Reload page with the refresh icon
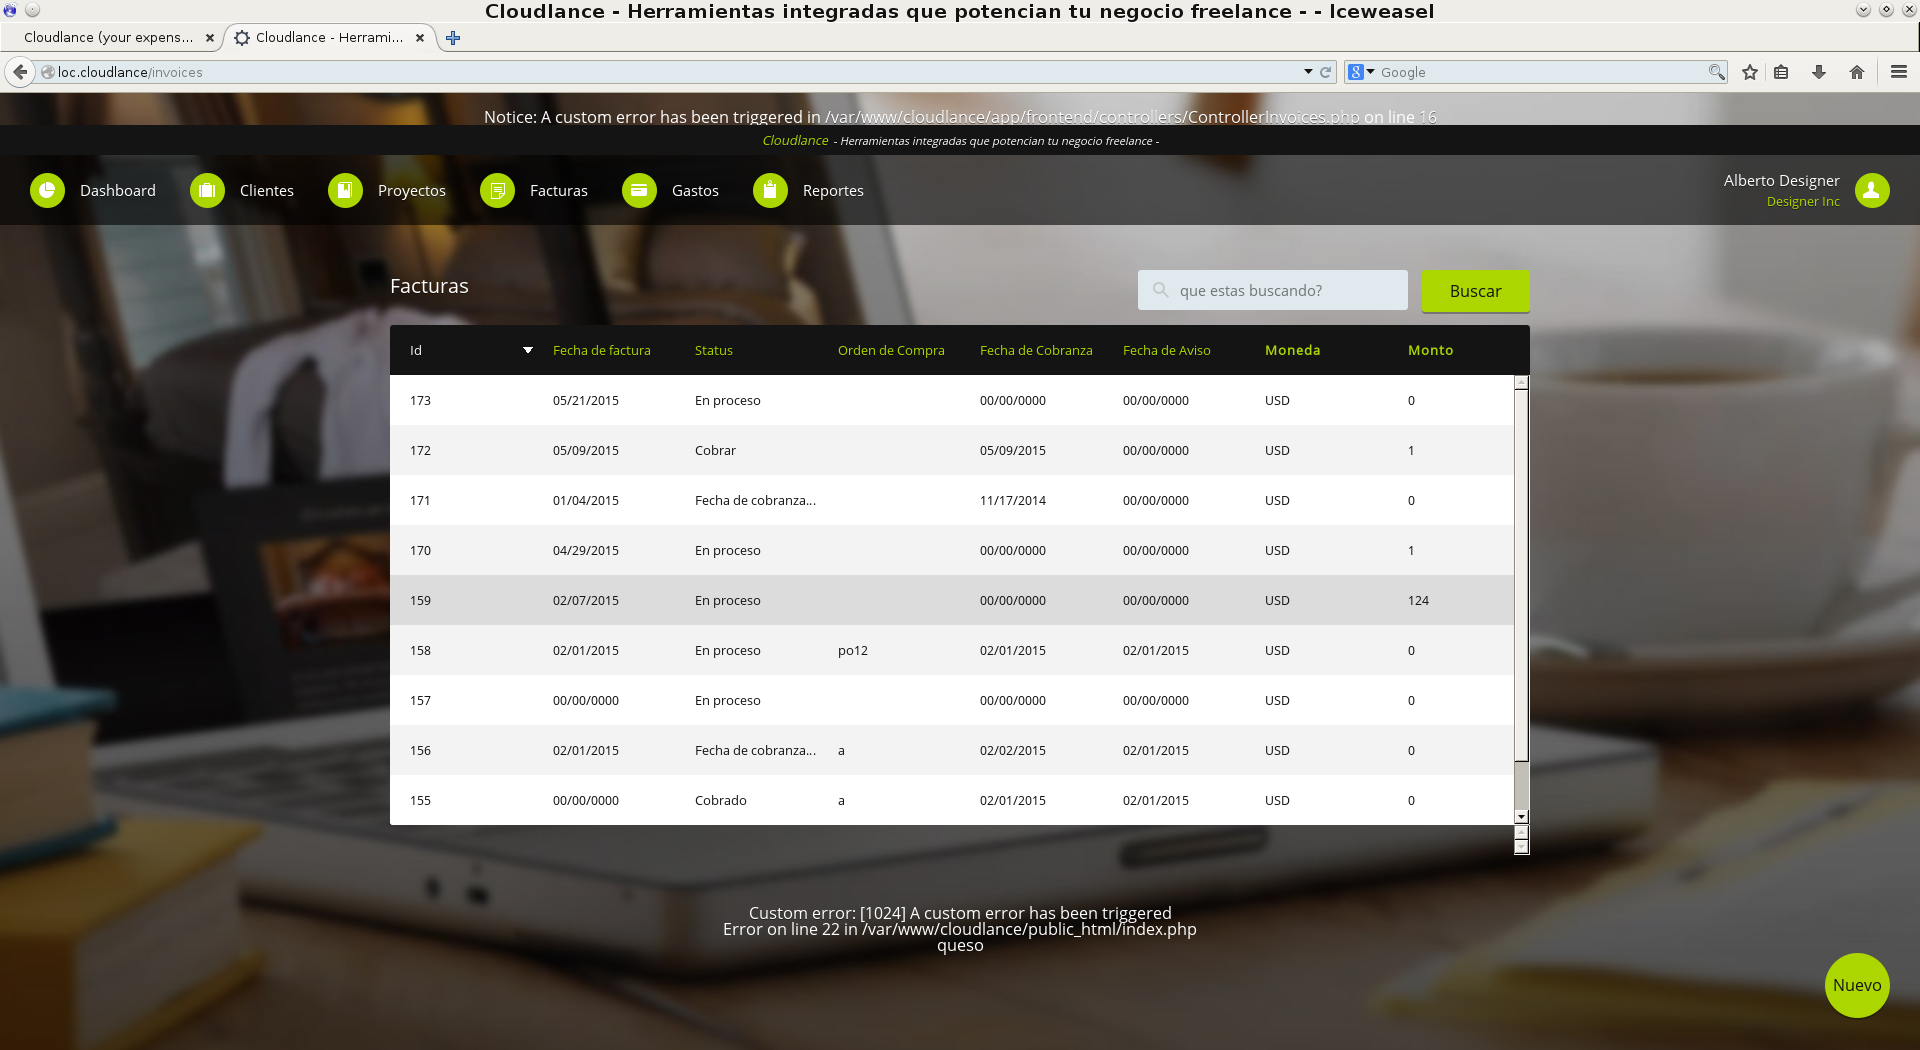This screenshot has width=1920, height=1050. [1325, 72]
